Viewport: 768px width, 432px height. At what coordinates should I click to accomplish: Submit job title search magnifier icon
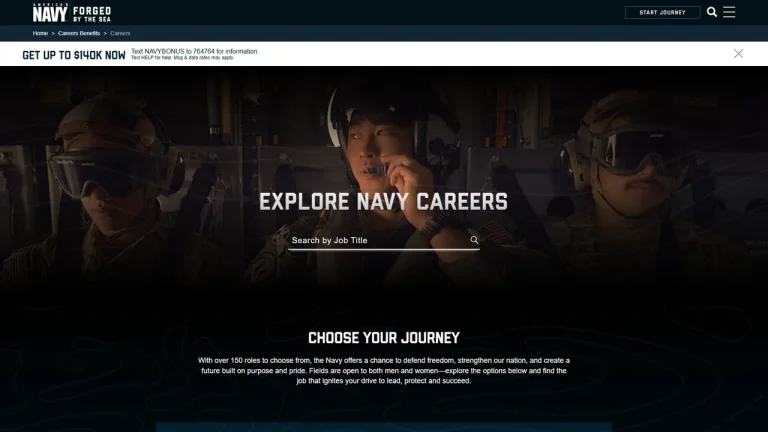474,240
